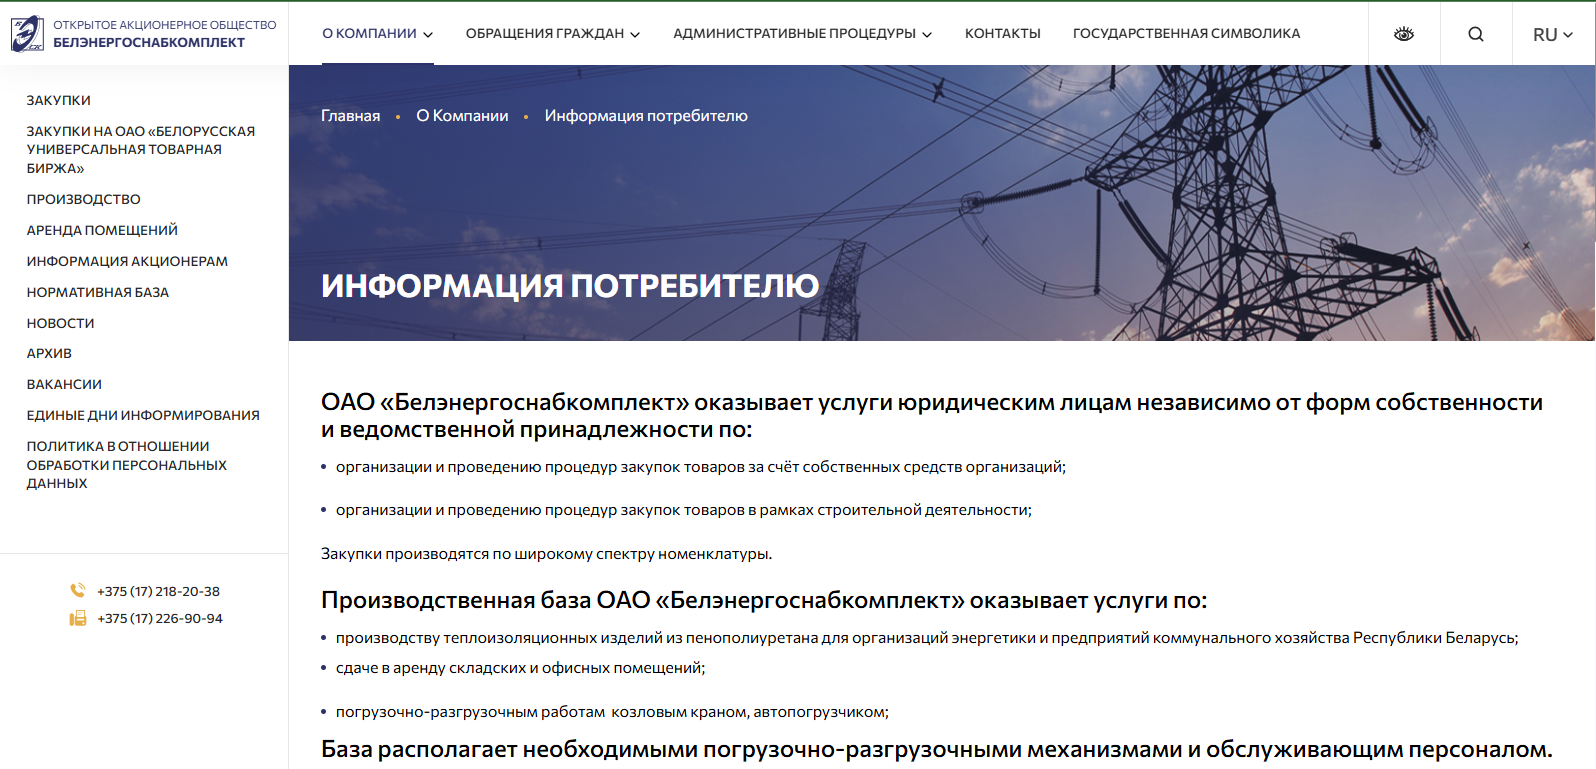Open ПОЛИТИКА В ОТНОШЕНИИ ОБРАБОТКИ ПЕРСОНАЛЬНЫХ ДАННЫХ

127,465
